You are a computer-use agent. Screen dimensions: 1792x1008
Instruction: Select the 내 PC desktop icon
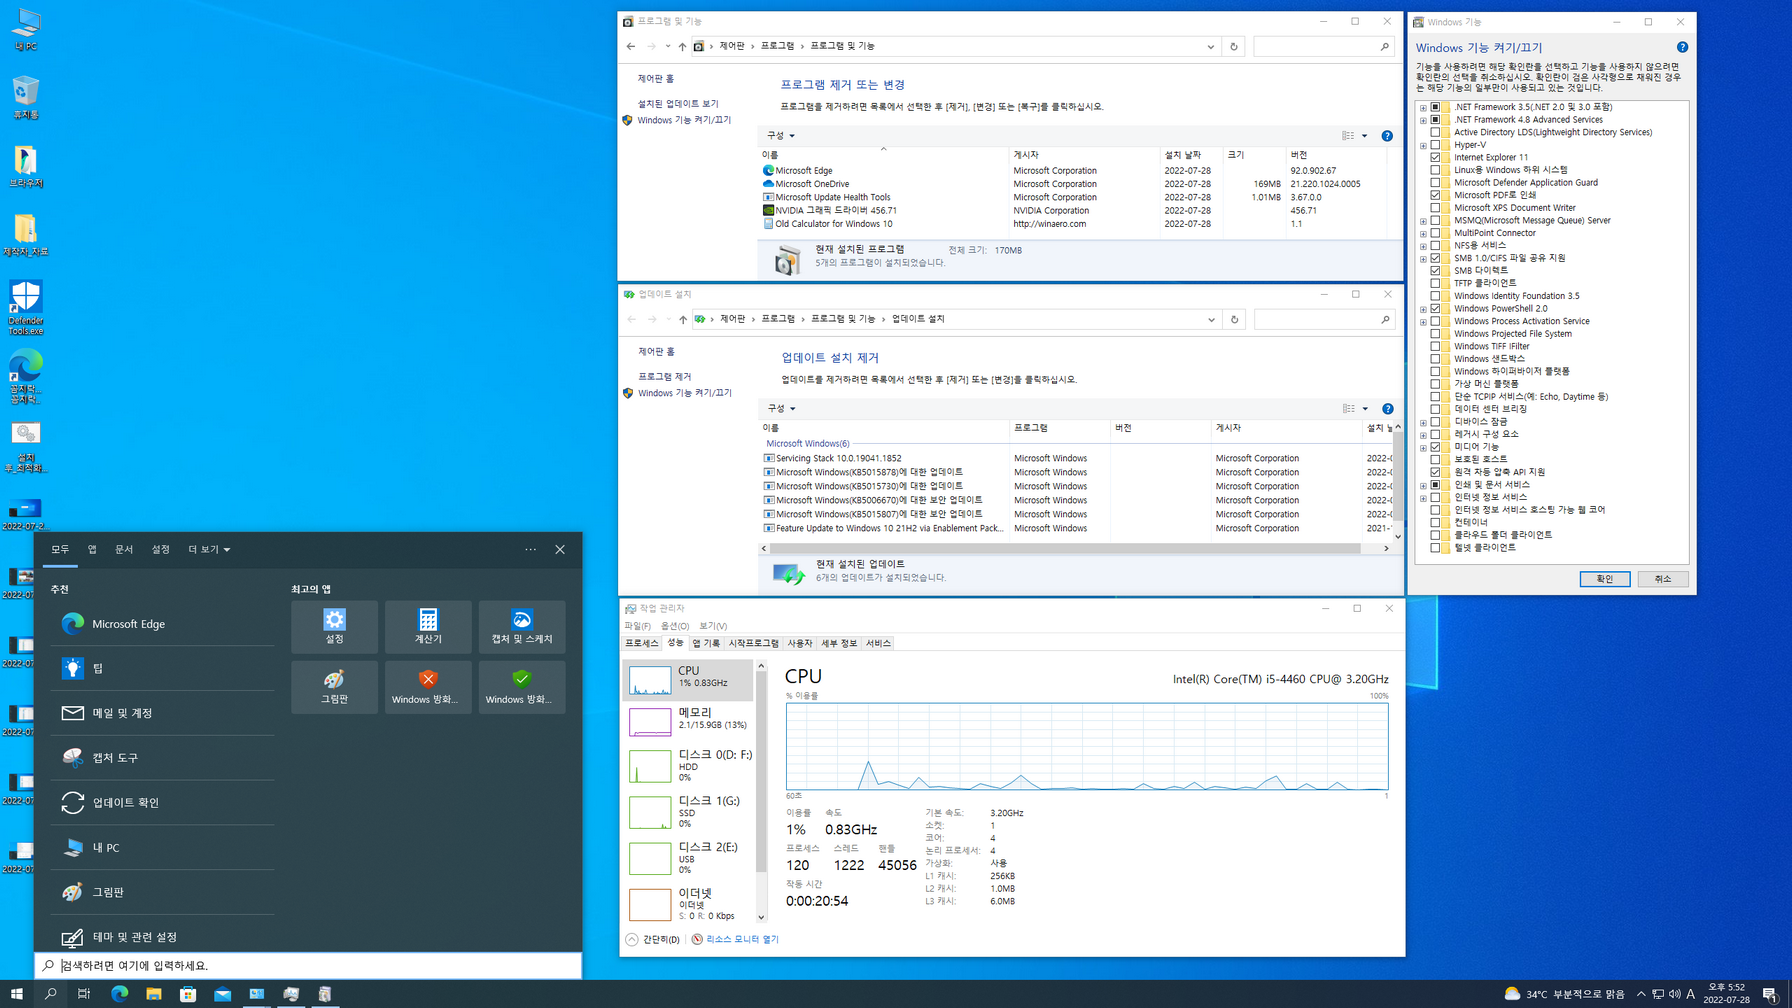[26, 30]
